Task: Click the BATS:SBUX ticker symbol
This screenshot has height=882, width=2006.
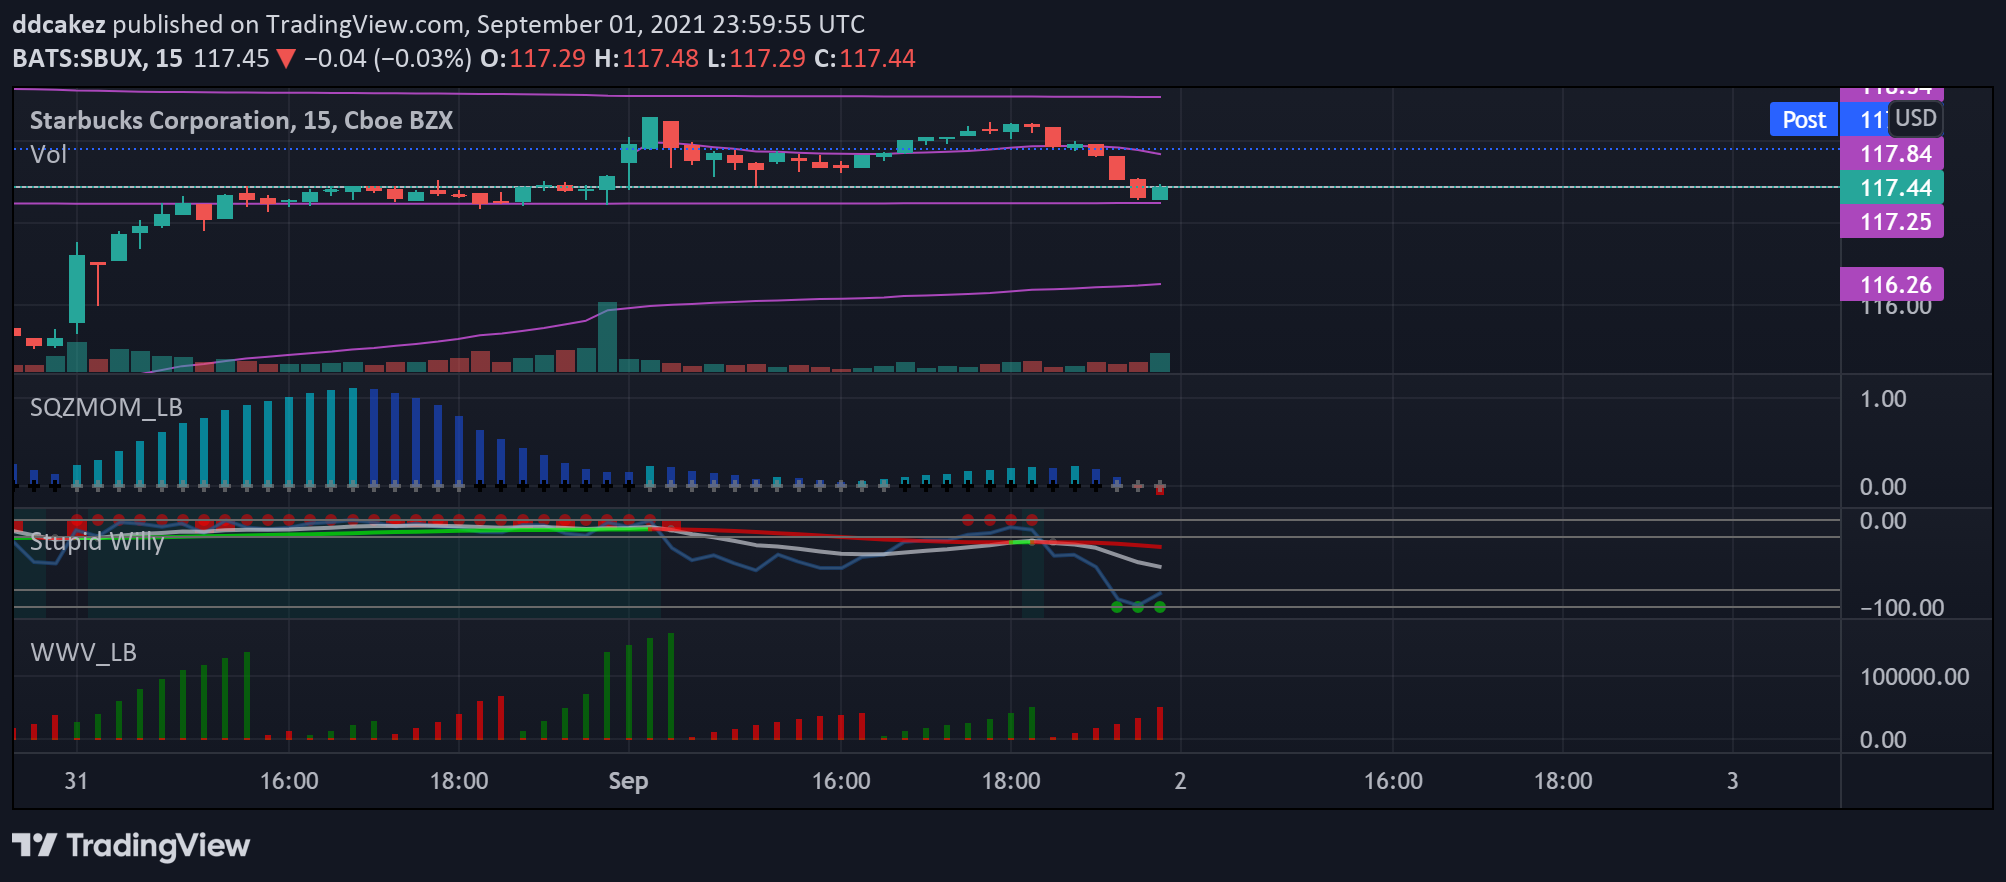Action: pos(79,58)
